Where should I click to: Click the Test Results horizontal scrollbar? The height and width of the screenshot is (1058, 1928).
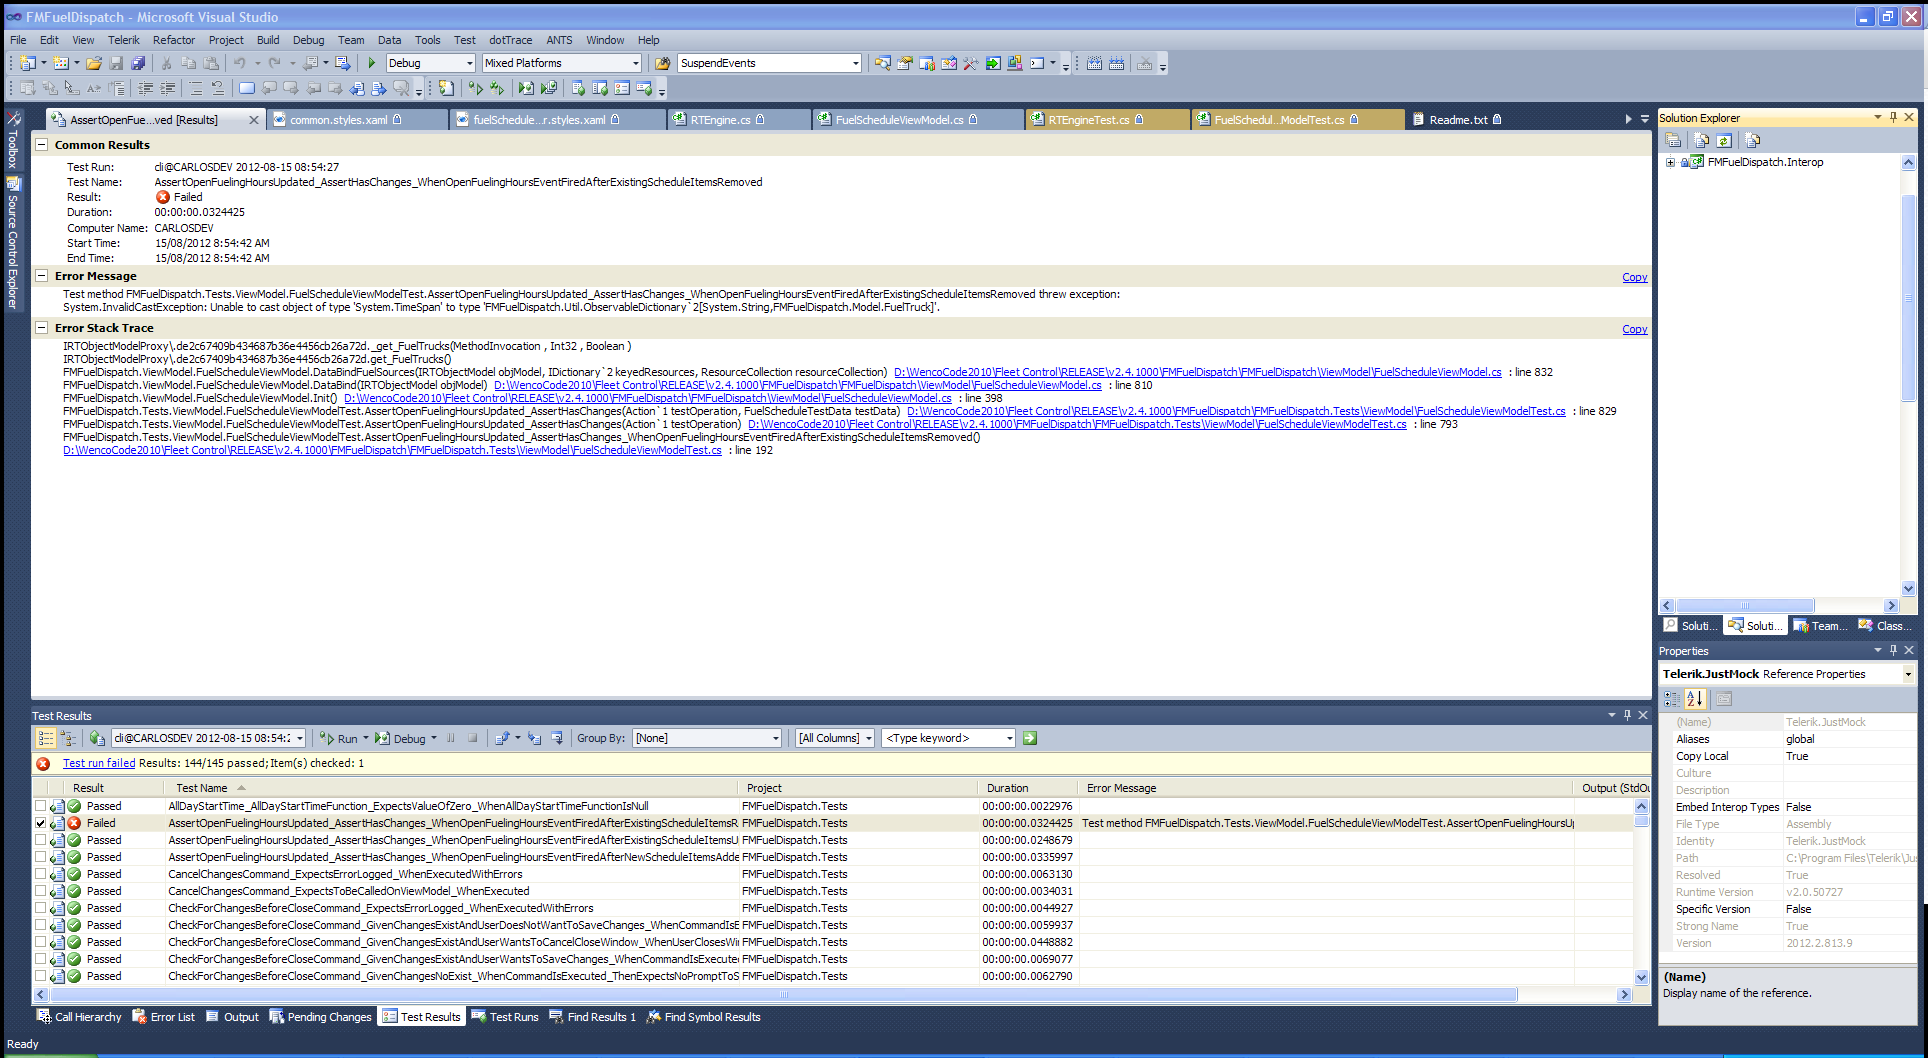pyautogui.click(x=782, y=995)
